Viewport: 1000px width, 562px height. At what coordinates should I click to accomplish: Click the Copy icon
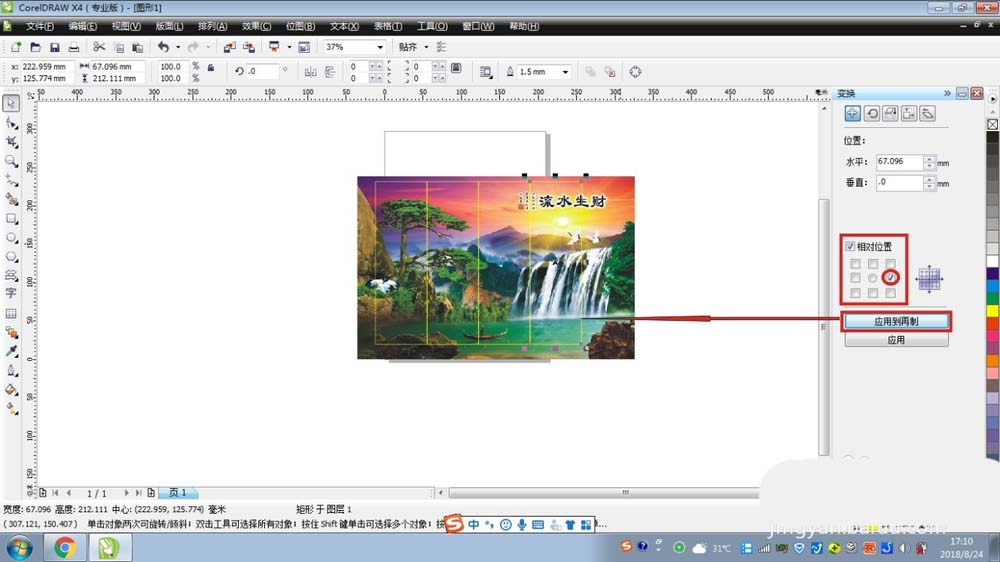pyautogui.click(x=119, y=47)
